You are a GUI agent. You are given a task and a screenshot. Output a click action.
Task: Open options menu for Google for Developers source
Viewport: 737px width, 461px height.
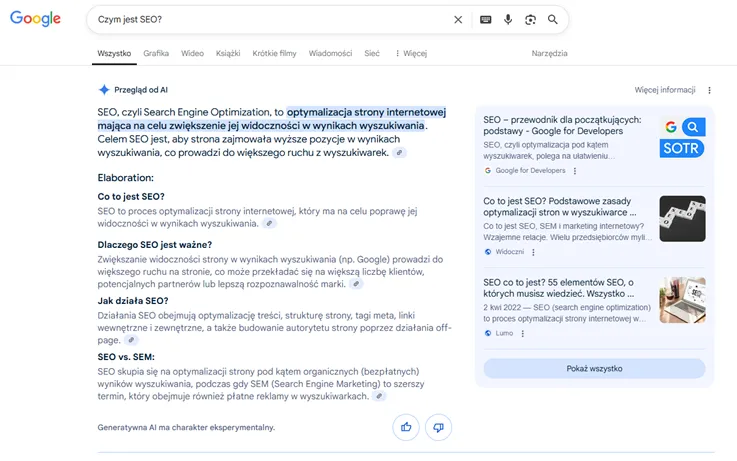(x=575, y=171)
